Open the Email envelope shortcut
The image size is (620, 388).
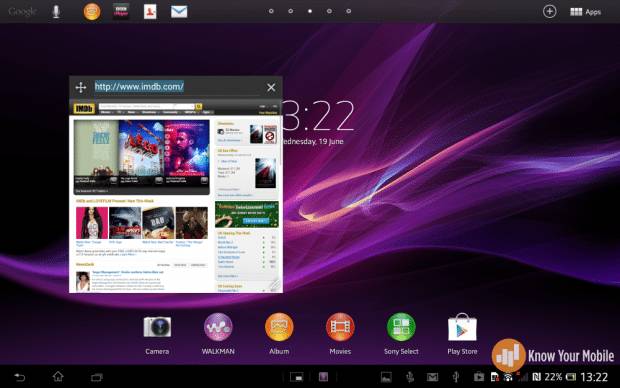[x=179, y=11]
